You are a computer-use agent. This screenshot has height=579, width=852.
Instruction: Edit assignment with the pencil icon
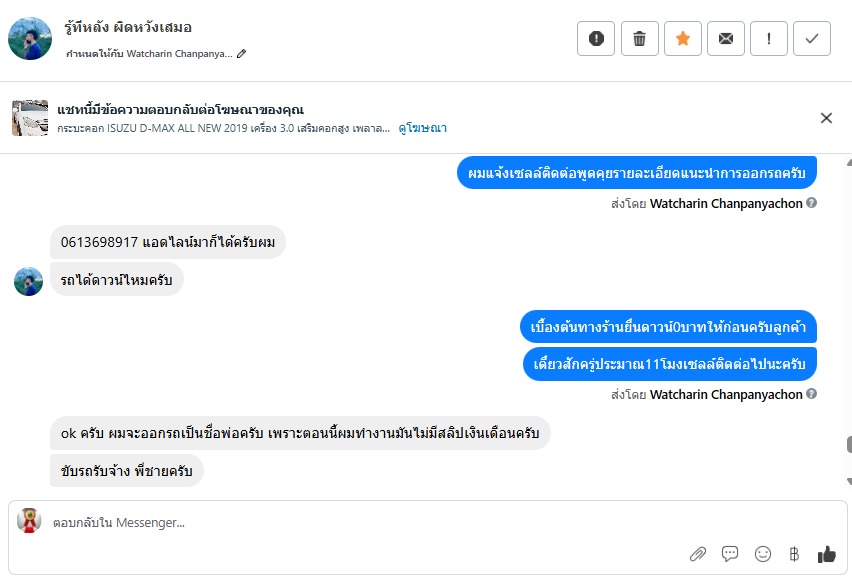click(x=242, y=54)
